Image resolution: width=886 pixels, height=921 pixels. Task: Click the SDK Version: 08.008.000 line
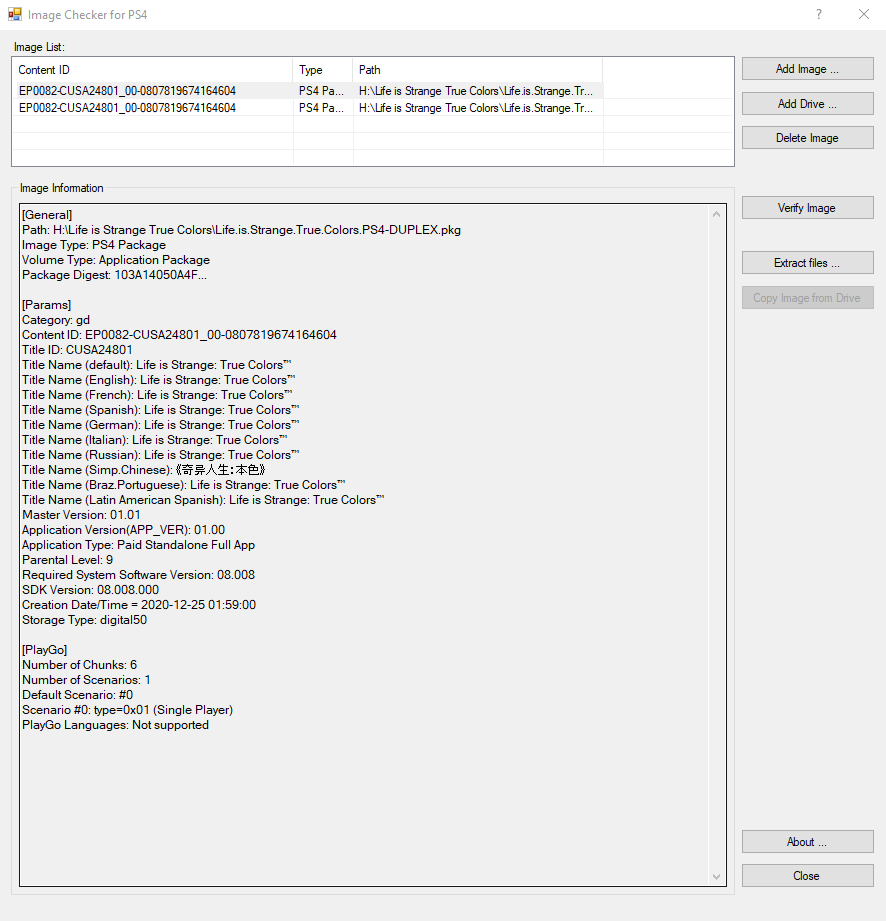coord(90,590)
